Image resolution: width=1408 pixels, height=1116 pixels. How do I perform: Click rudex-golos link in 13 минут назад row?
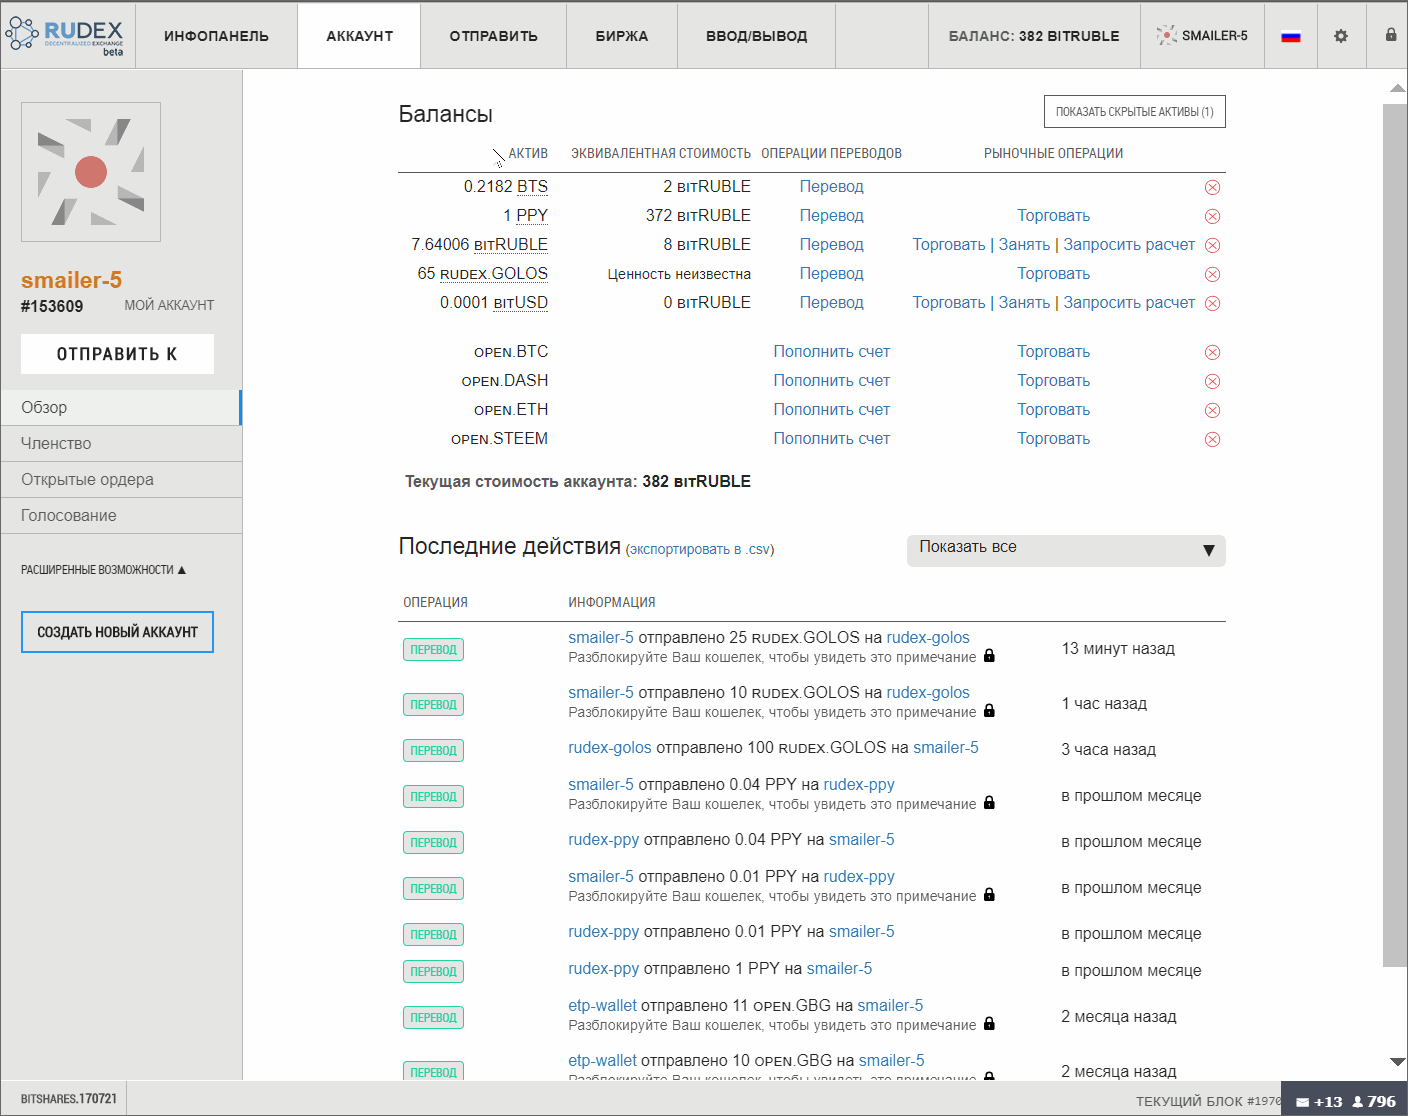coord(928,638)
